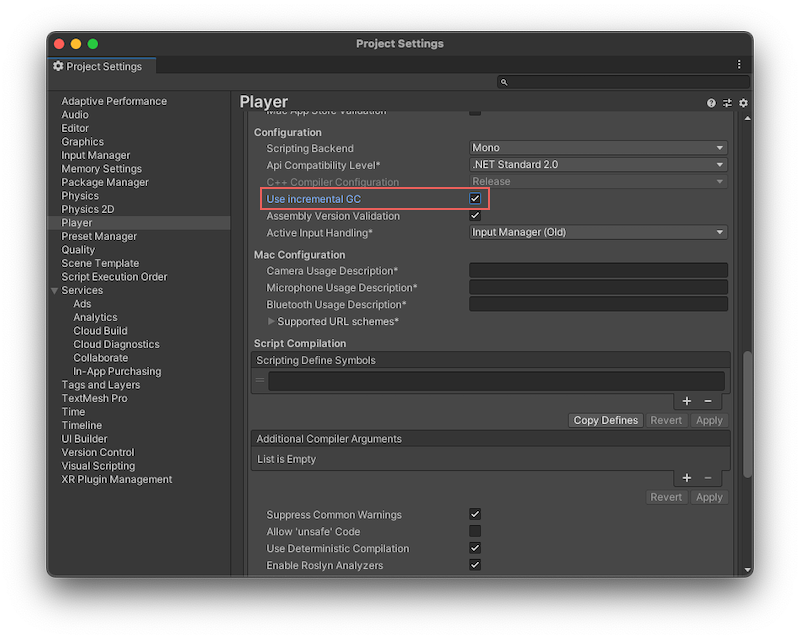The height and width of the screenshot is (639, 800).
Task: Click the Copy Defines button
Action: (x=605, y=420)
